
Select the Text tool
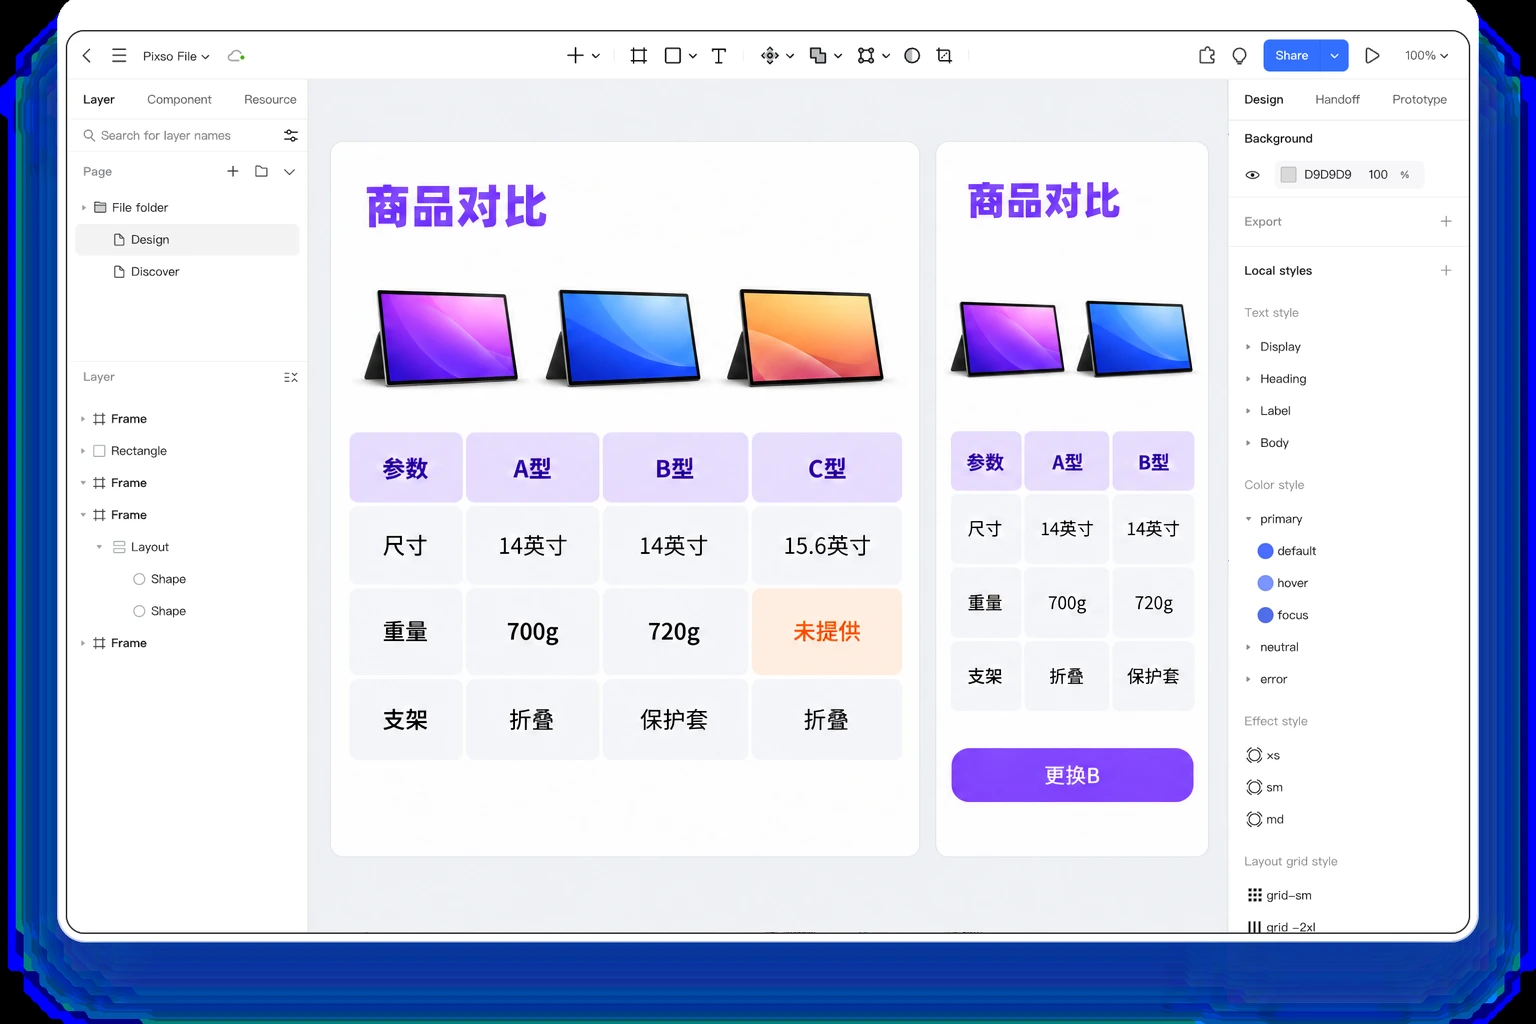[x=718, y=56]
